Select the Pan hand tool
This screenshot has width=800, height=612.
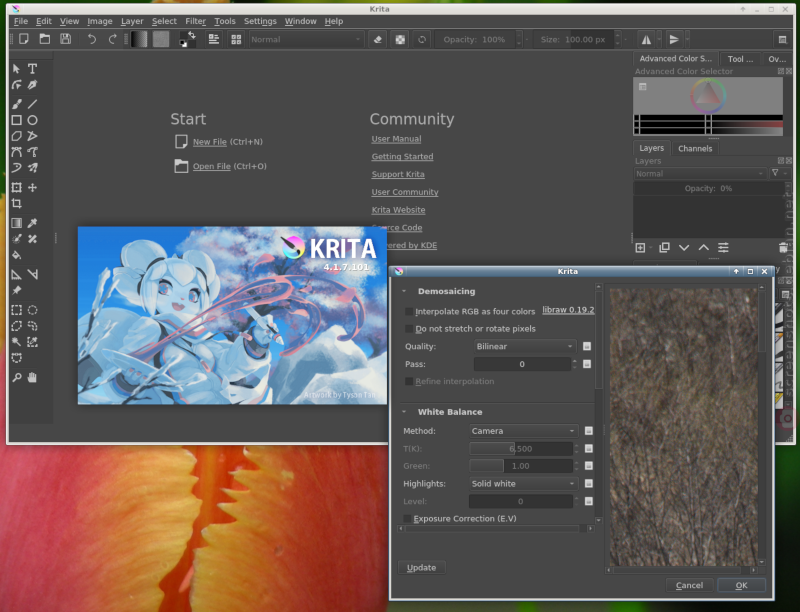point(32,377)
